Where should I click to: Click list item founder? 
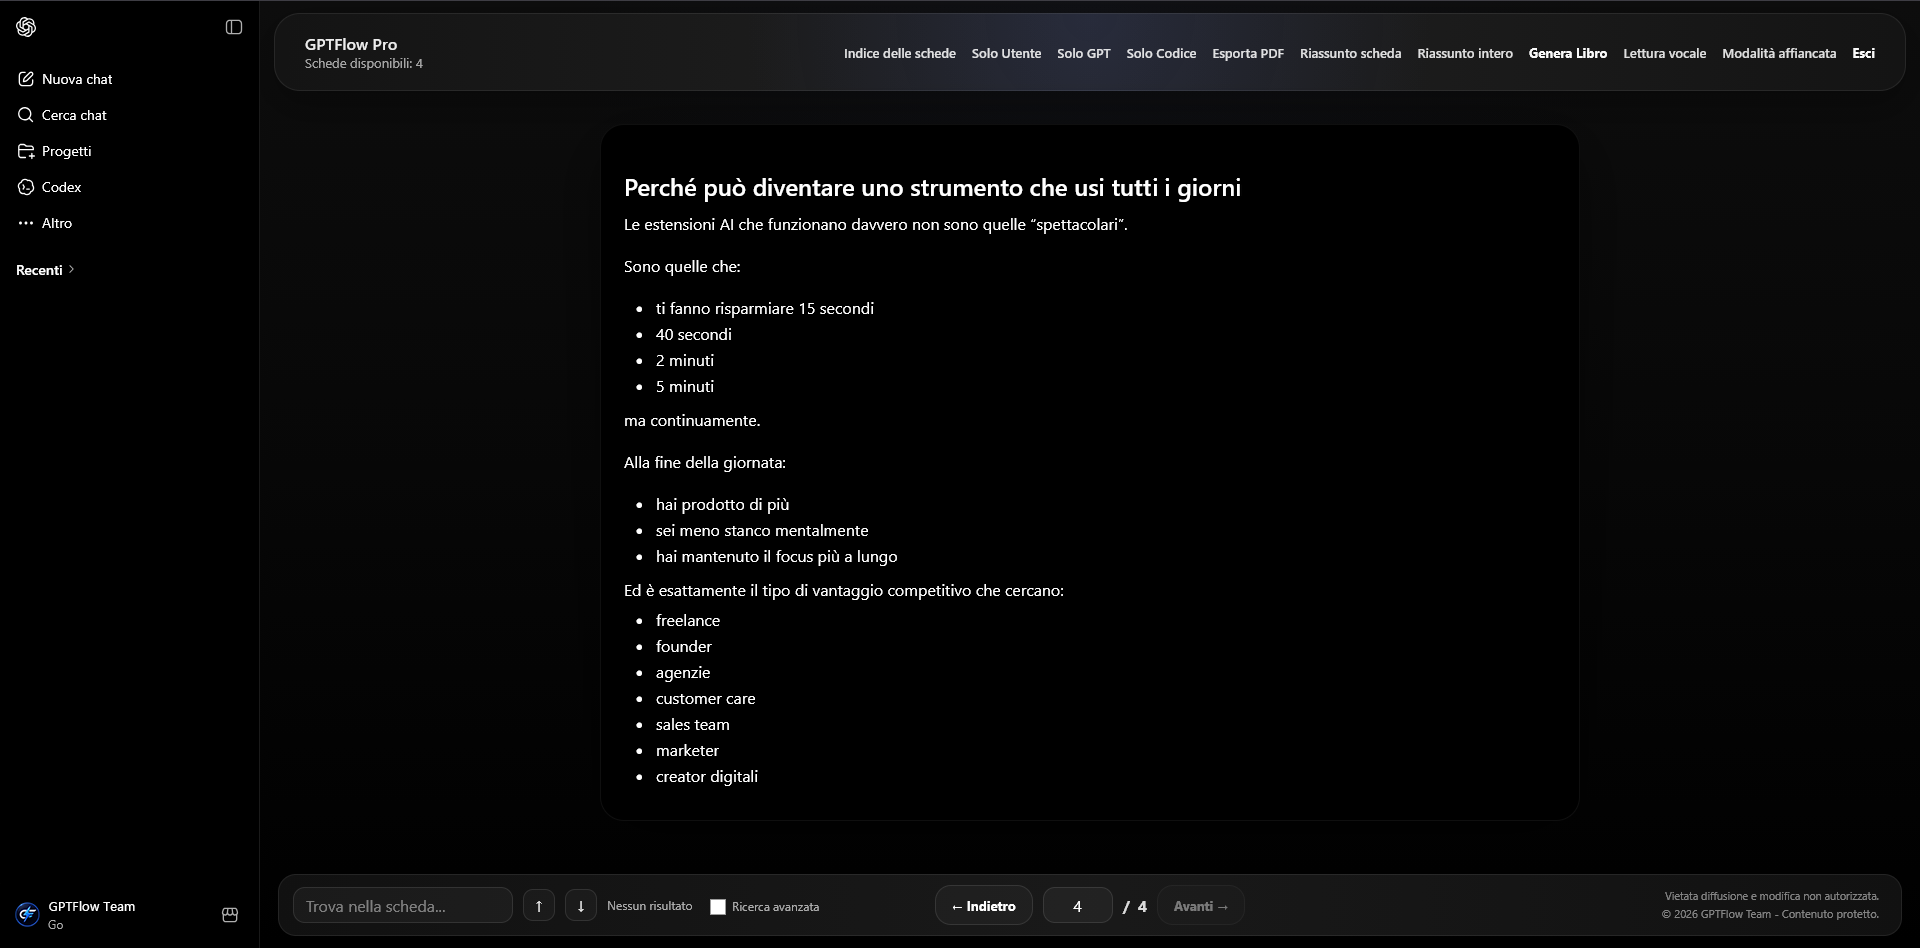tap(684, 646)
